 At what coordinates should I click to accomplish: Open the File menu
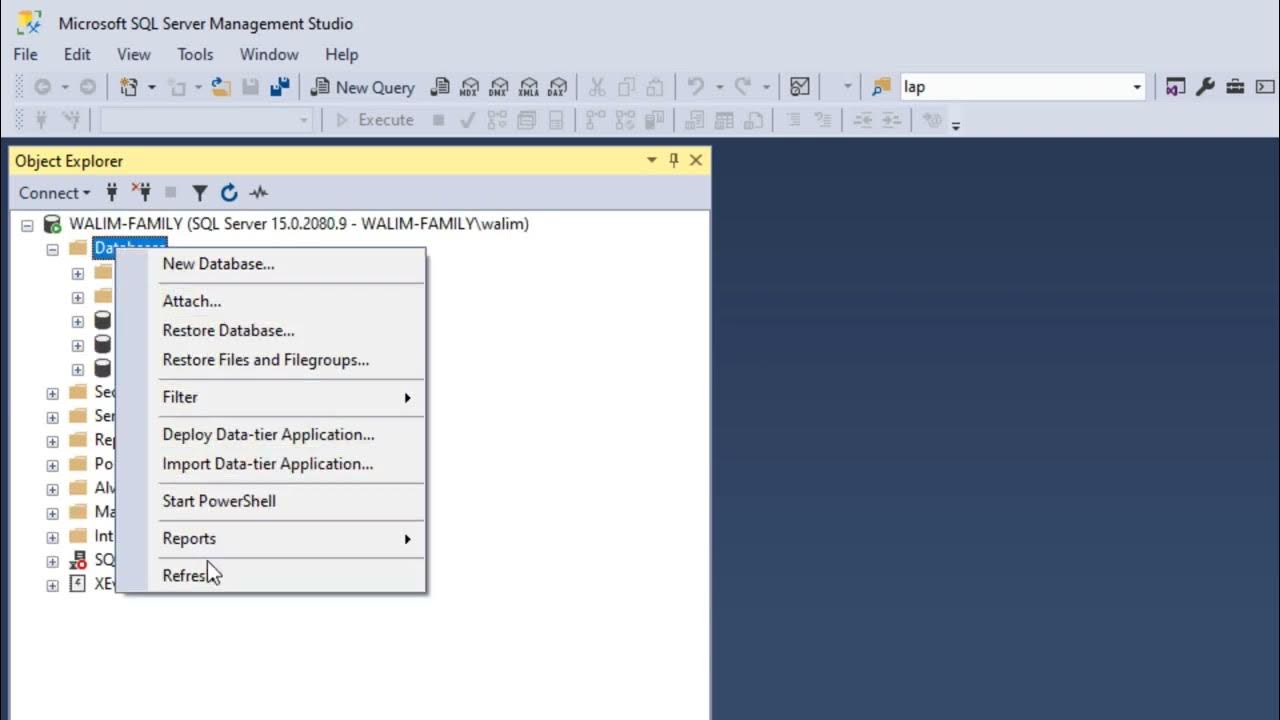25,54
